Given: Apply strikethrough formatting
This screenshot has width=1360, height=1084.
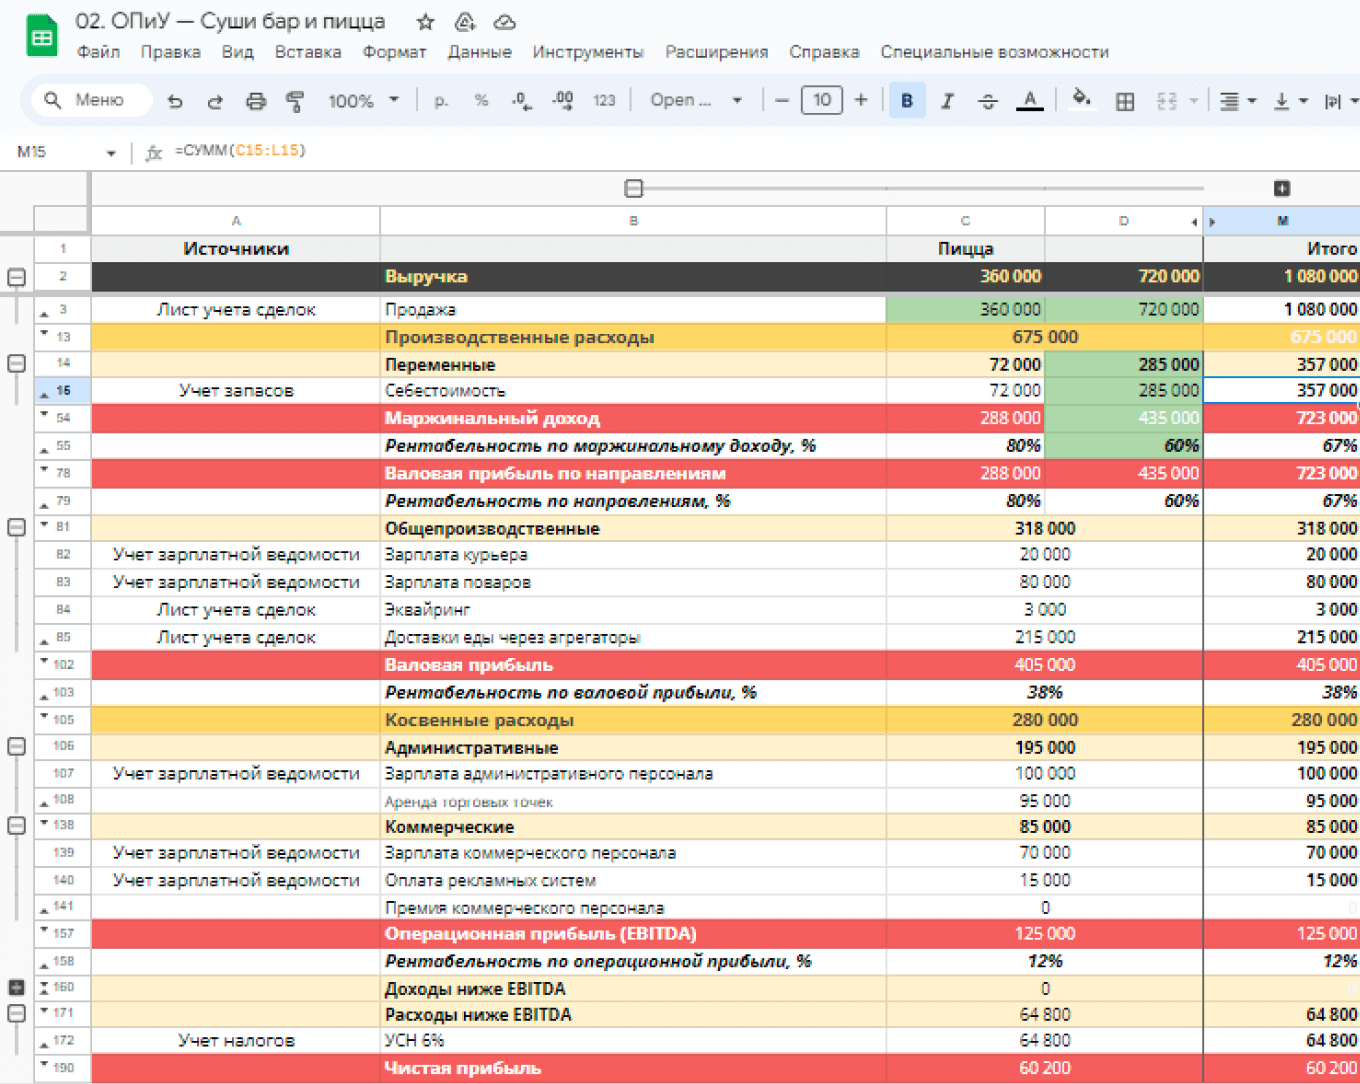Looking at the screenshot, I should tap(987, 101).
